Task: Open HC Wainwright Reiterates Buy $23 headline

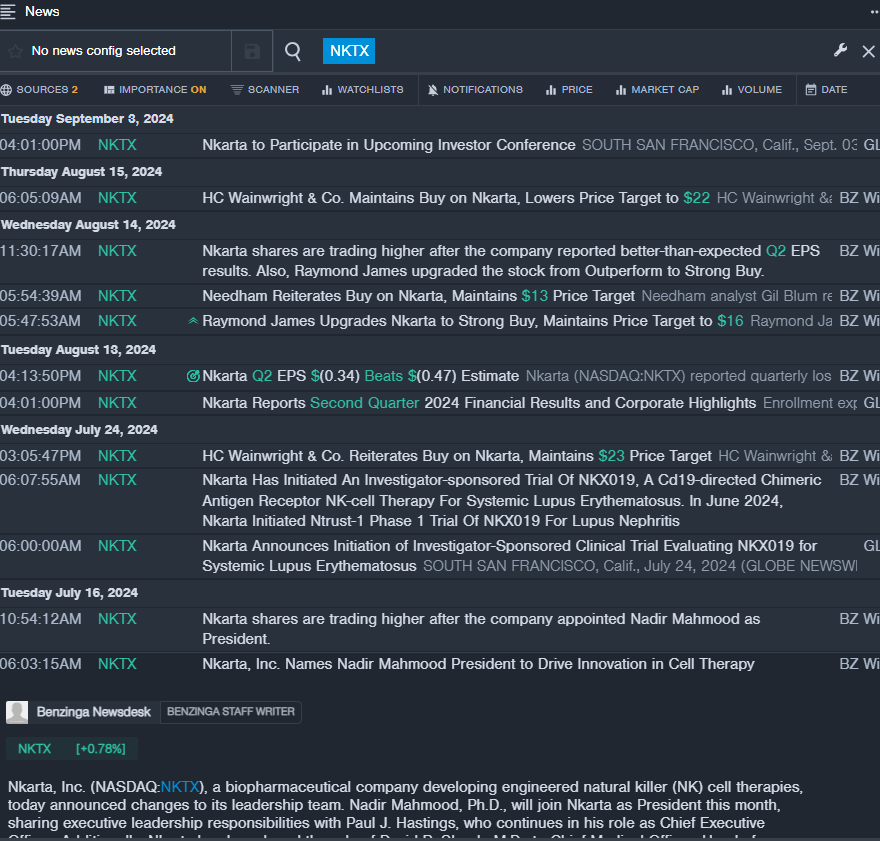Action: pyautogui.click(x=456, y=456)
